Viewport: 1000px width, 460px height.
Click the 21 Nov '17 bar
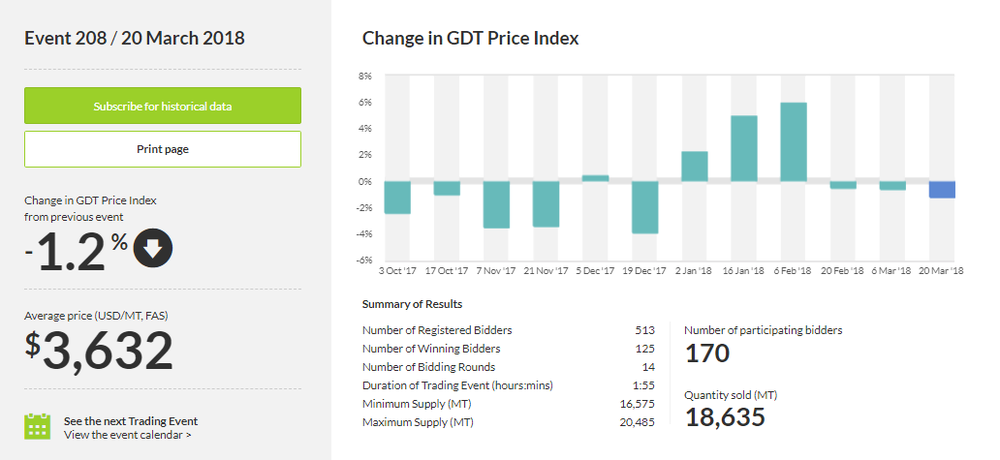tap(546, 204)
